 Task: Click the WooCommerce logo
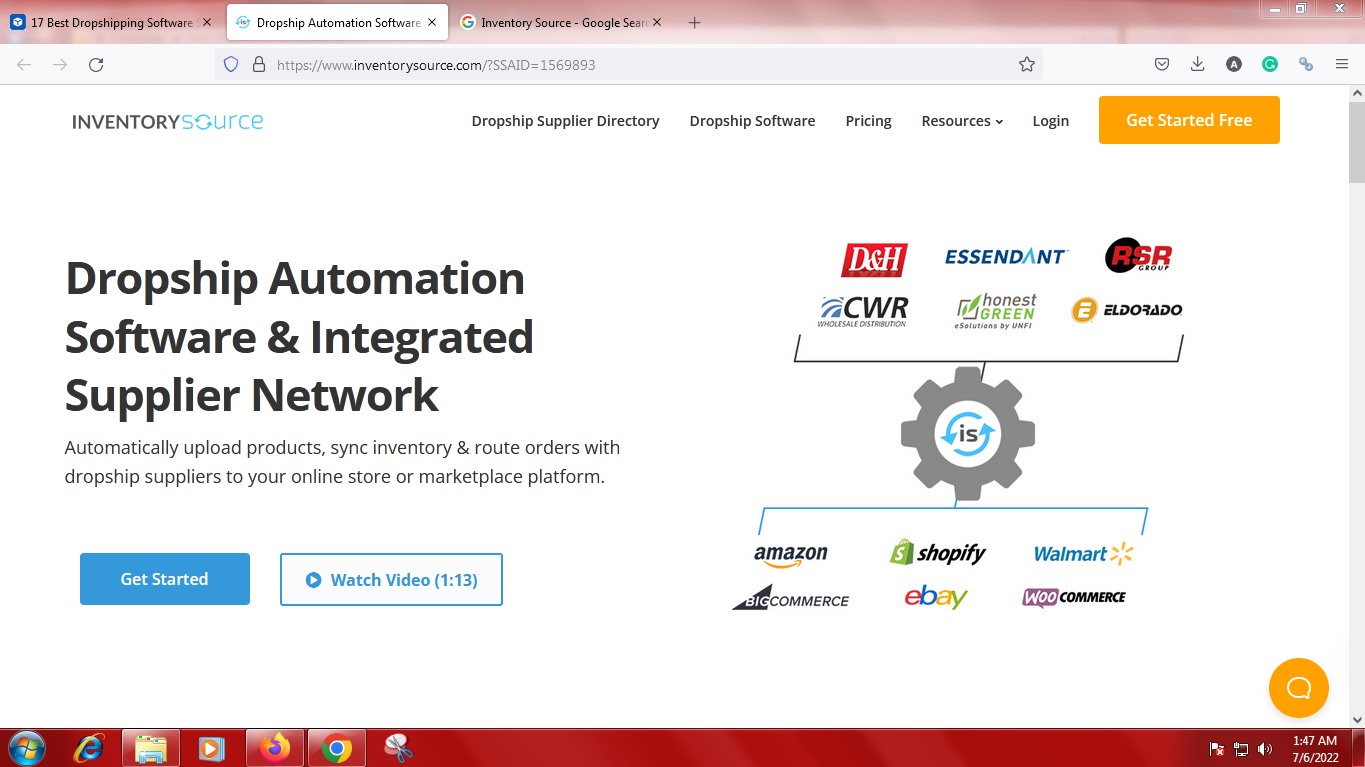[x=1074, y=597]
